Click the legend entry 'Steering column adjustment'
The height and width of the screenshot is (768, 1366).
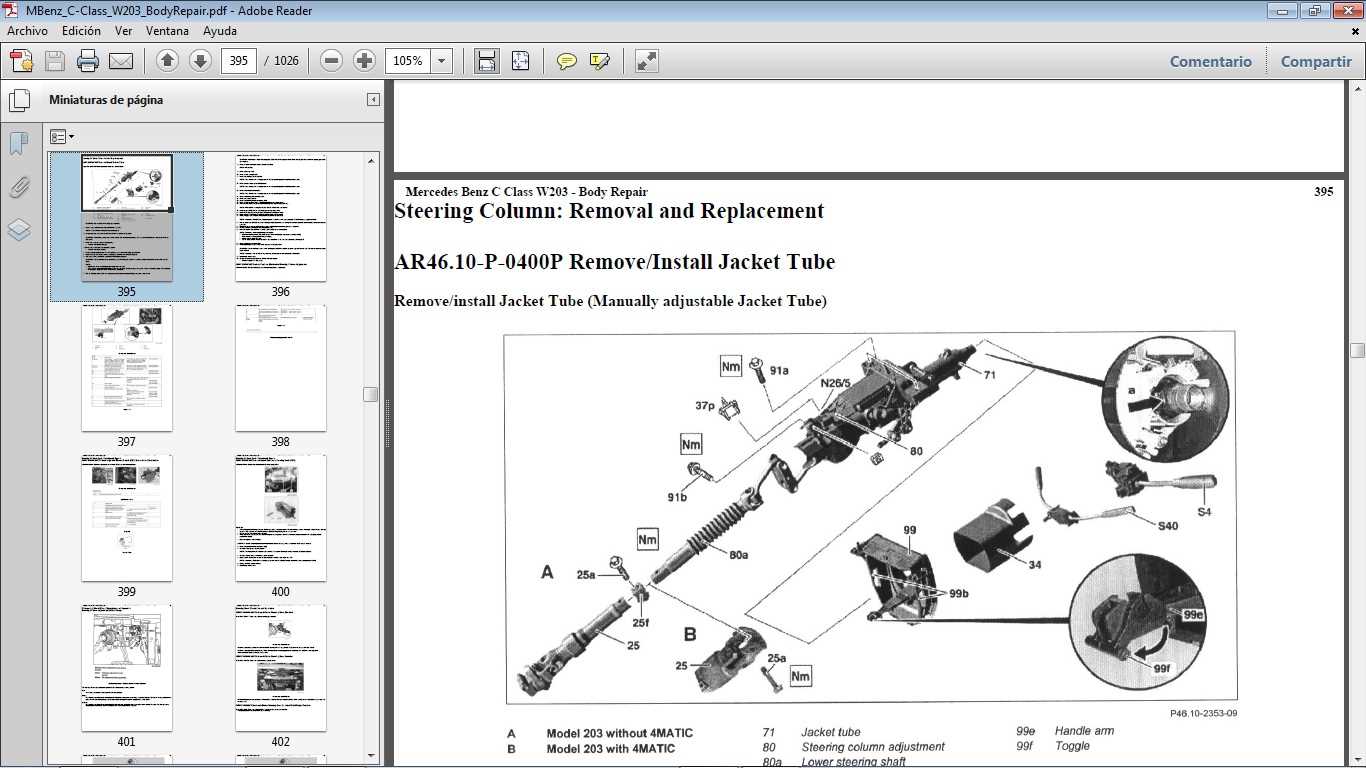[873, 747]
